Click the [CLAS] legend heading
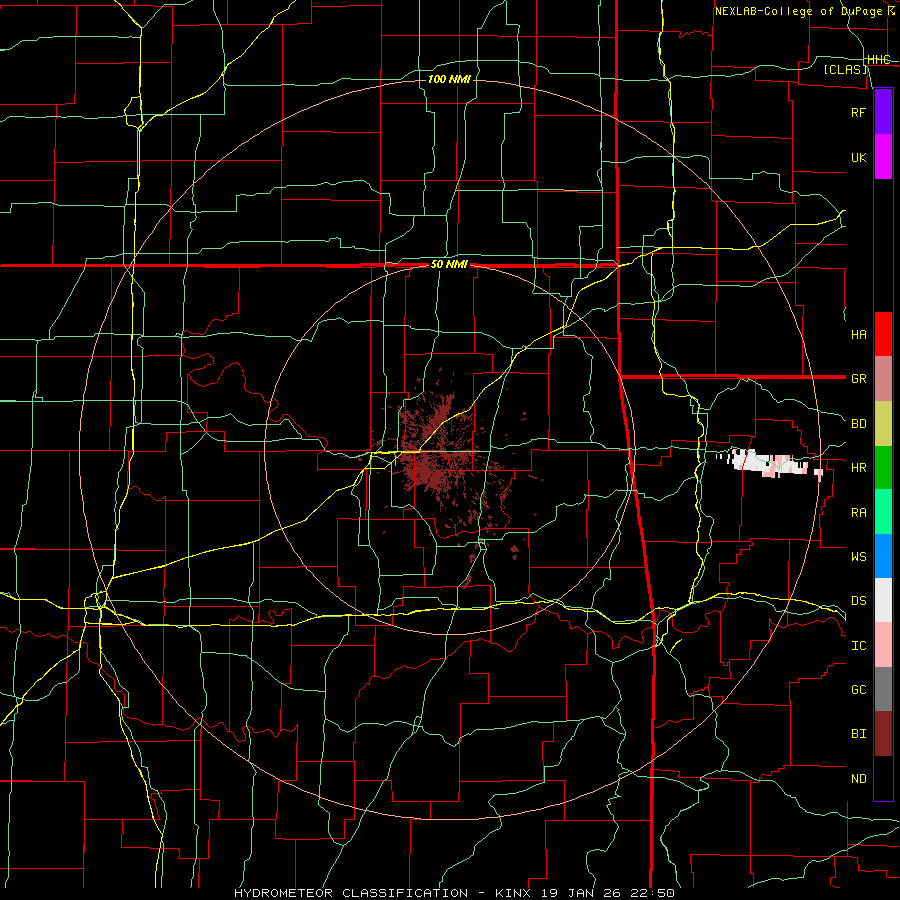This screenshot has width=900, height=900. 845,69
